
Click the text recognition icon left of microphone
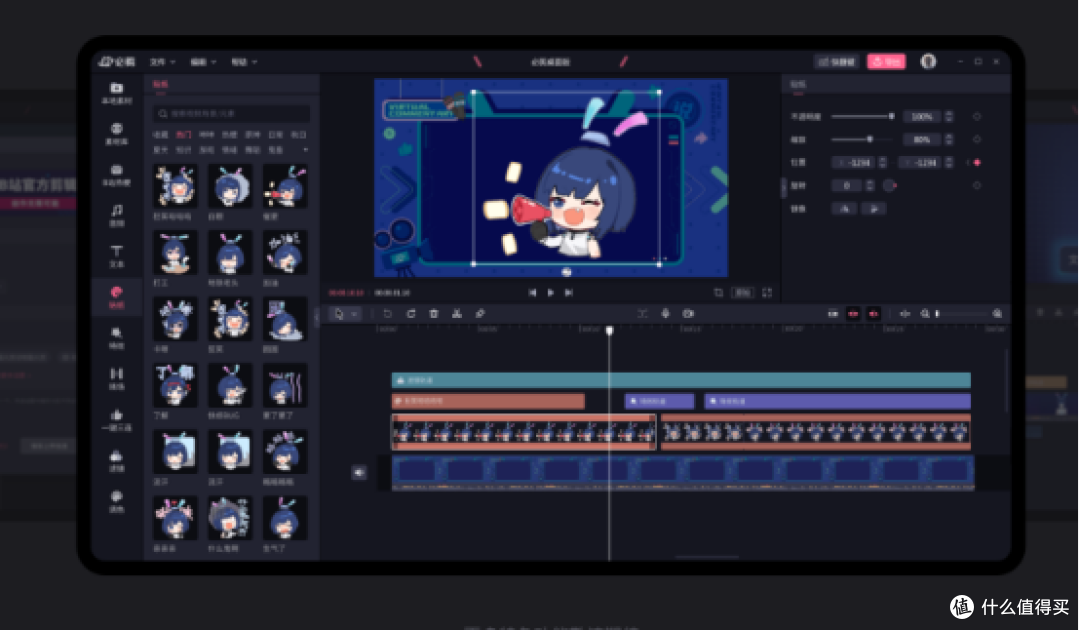coord(642,313)
